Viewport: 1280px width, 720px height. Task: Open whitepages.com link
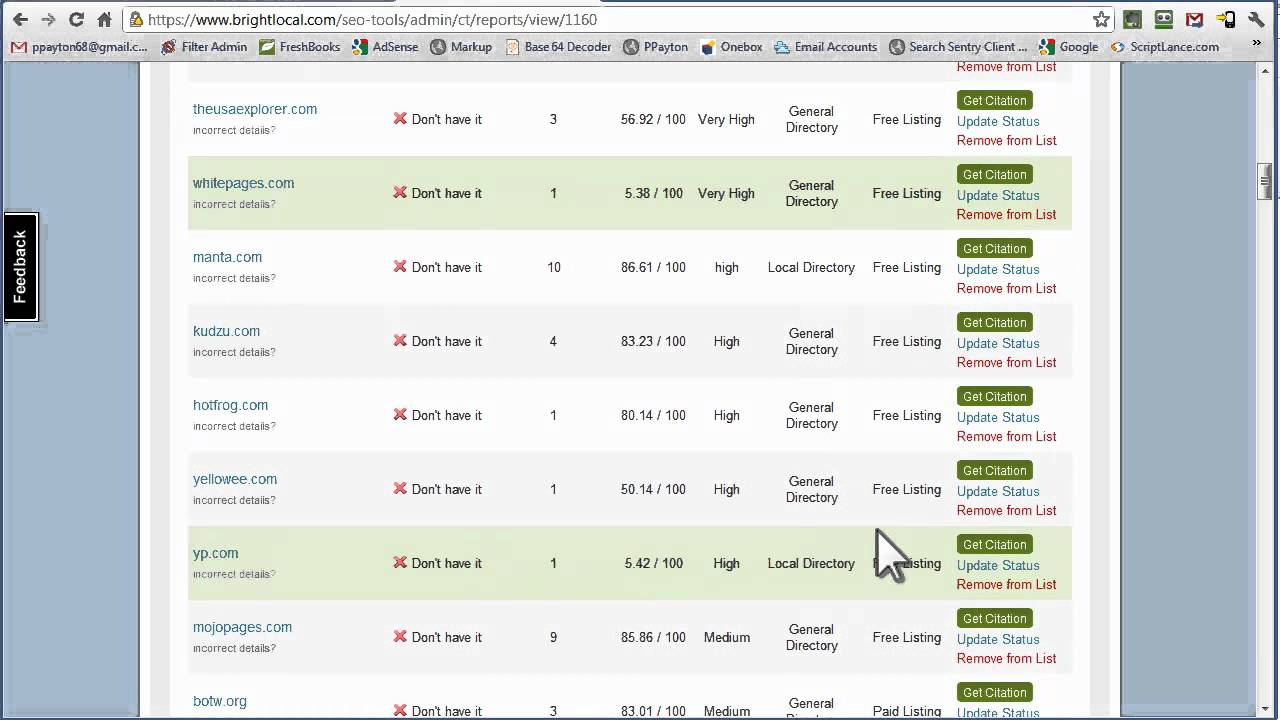click(243, 183)
